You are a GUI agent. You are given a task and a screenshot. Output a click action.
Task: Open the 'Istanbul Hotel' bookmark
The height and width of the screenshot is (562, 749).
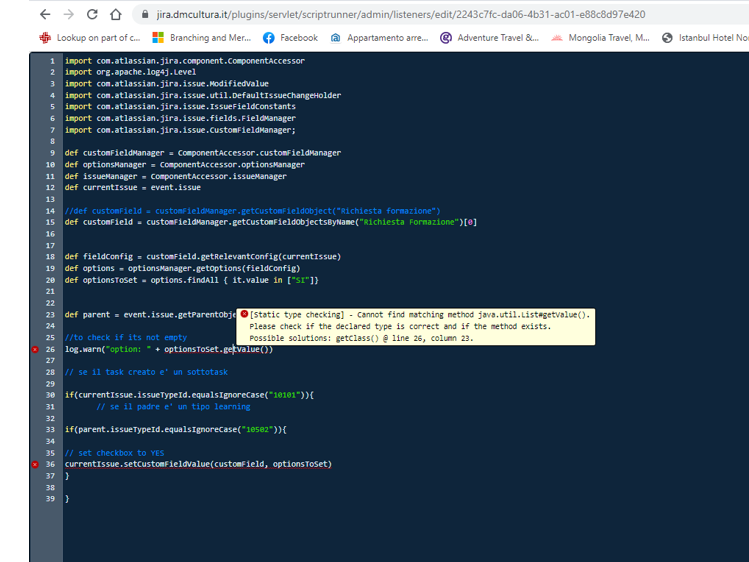point(705,38)
